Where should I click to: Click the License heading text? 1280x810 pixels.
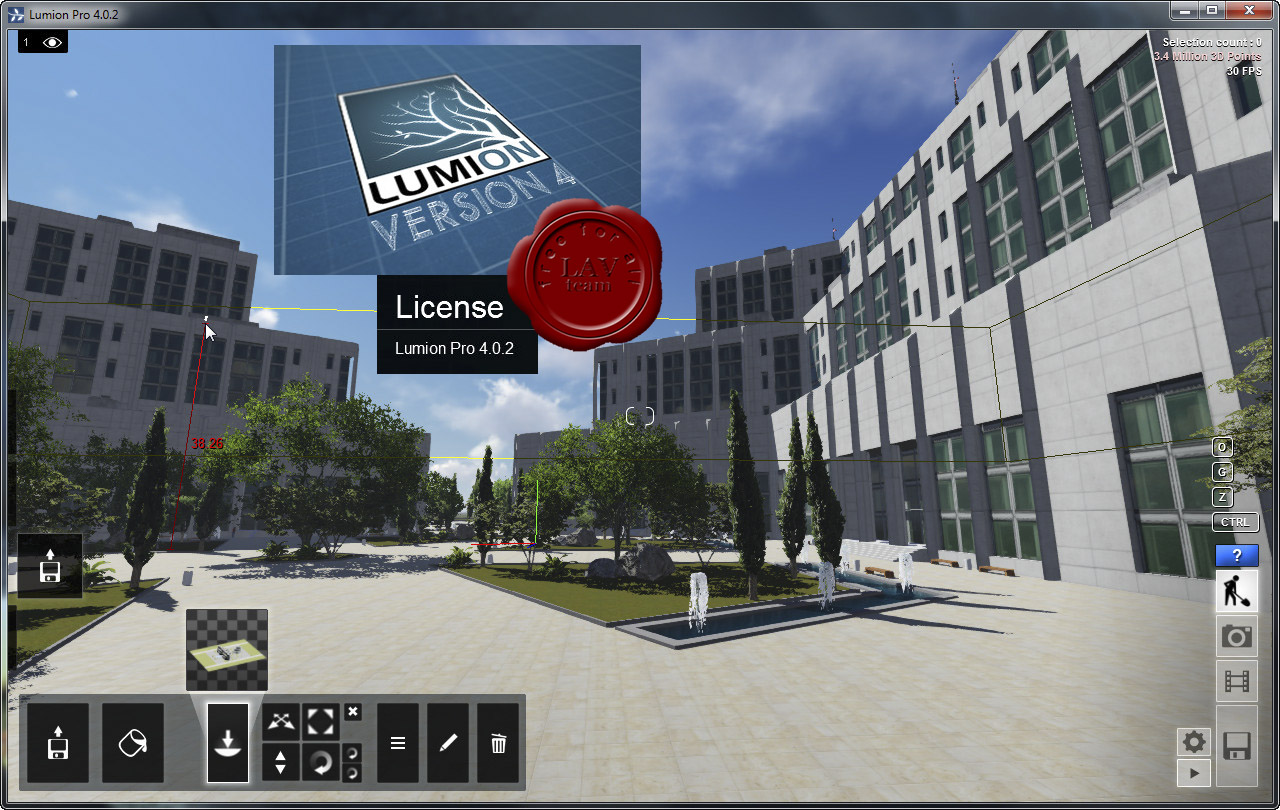point(449,307)
